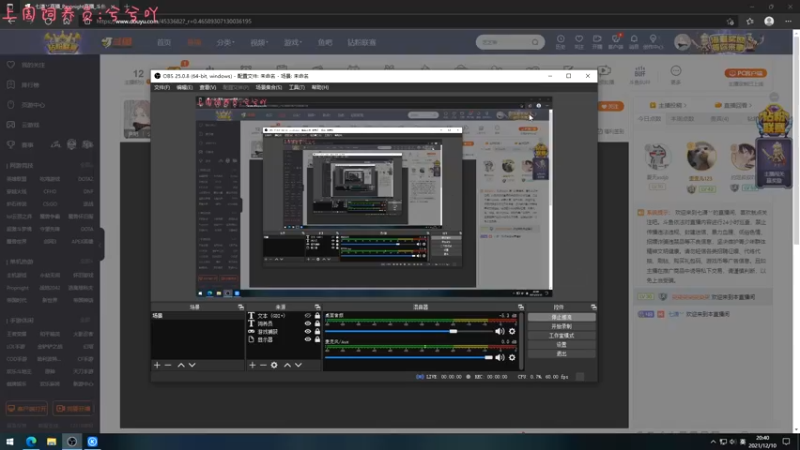This screenshot has height=450, width=800.
Task: Undock the Audio Mixer panel
Action: [520, 307]
